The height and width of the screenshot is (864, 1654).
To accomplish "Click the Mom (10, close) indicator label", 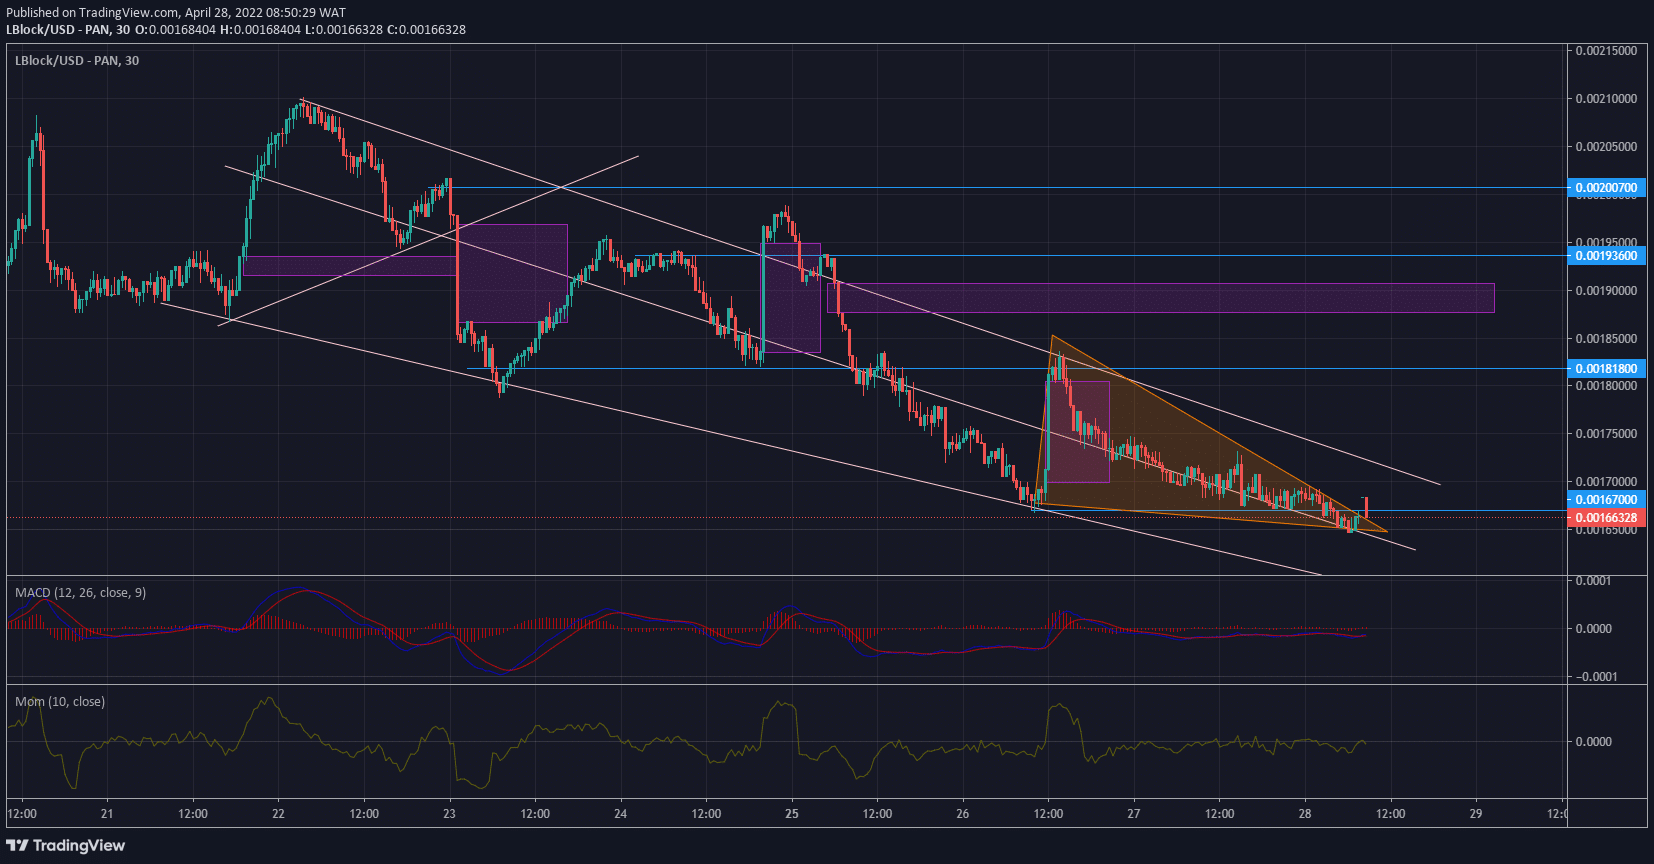I will click(60, 702).
